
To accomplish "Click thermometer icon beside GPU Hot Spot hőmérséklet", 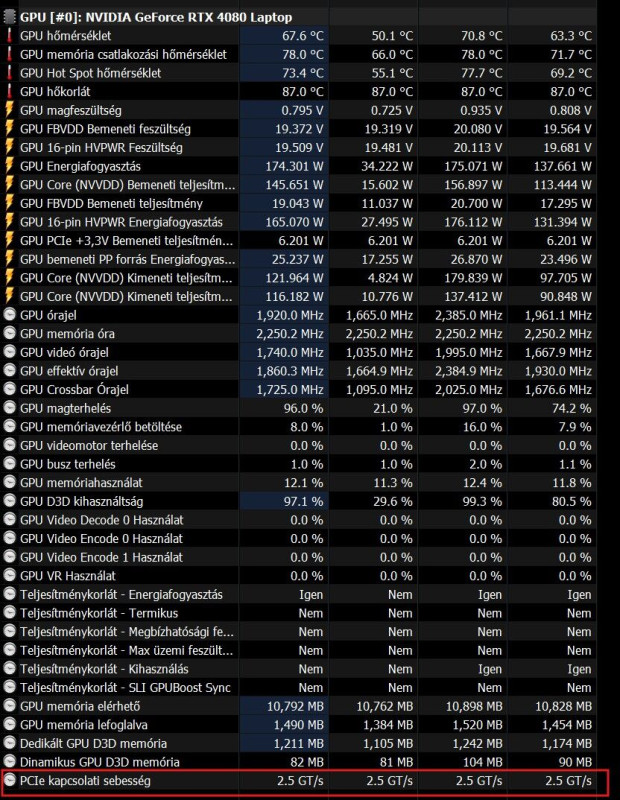I will tap(9, 73).
